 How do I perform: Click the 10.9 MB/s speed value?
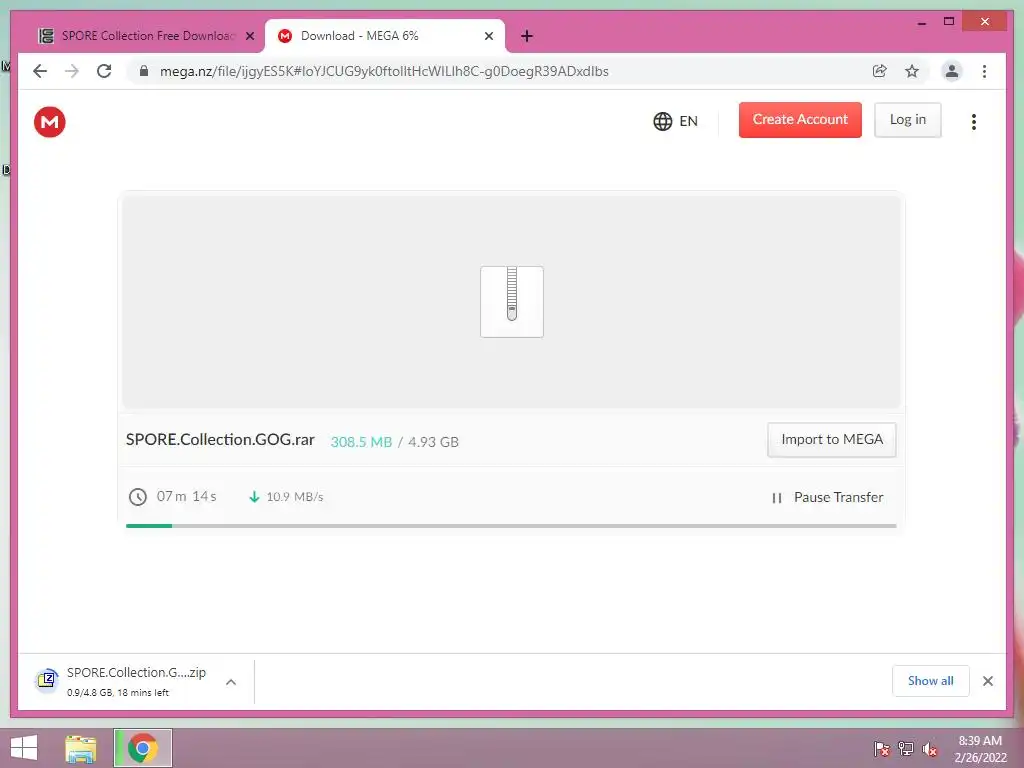point(295,497)
